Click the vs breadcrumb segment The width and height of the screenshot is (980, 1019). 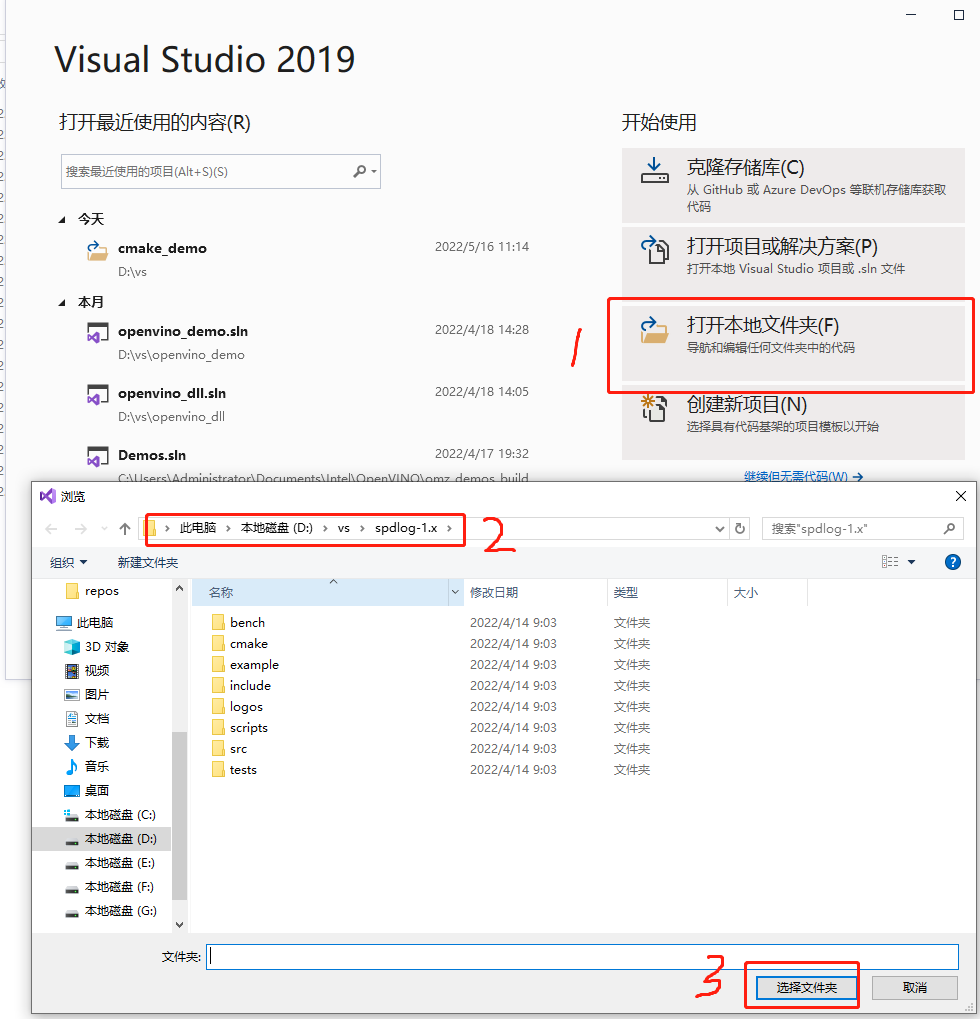[x=344, y=528]
